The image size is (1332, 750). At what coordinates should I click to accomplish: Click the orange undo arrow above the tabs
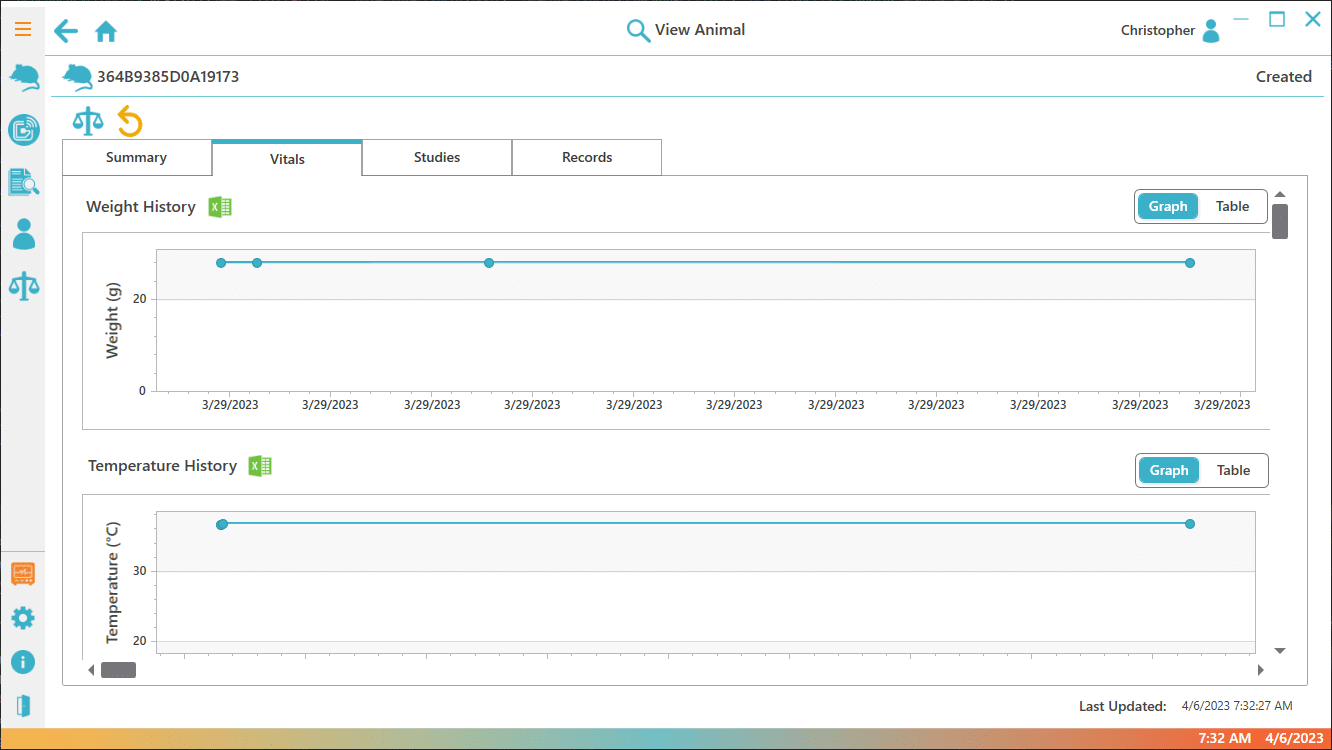point(130,121)
